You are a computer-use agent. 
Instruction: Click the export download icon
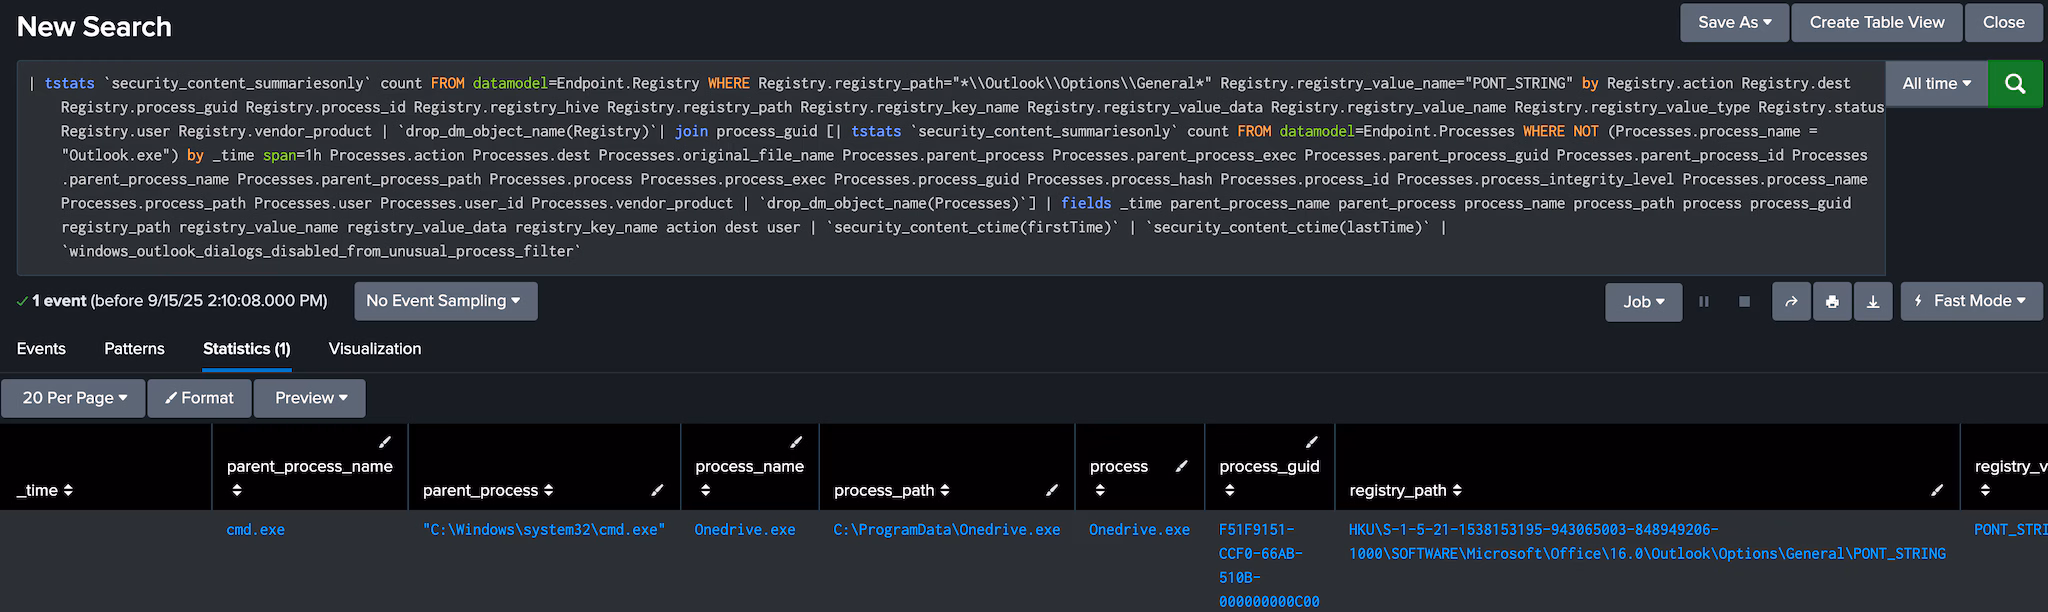(x=1873, y=302)
